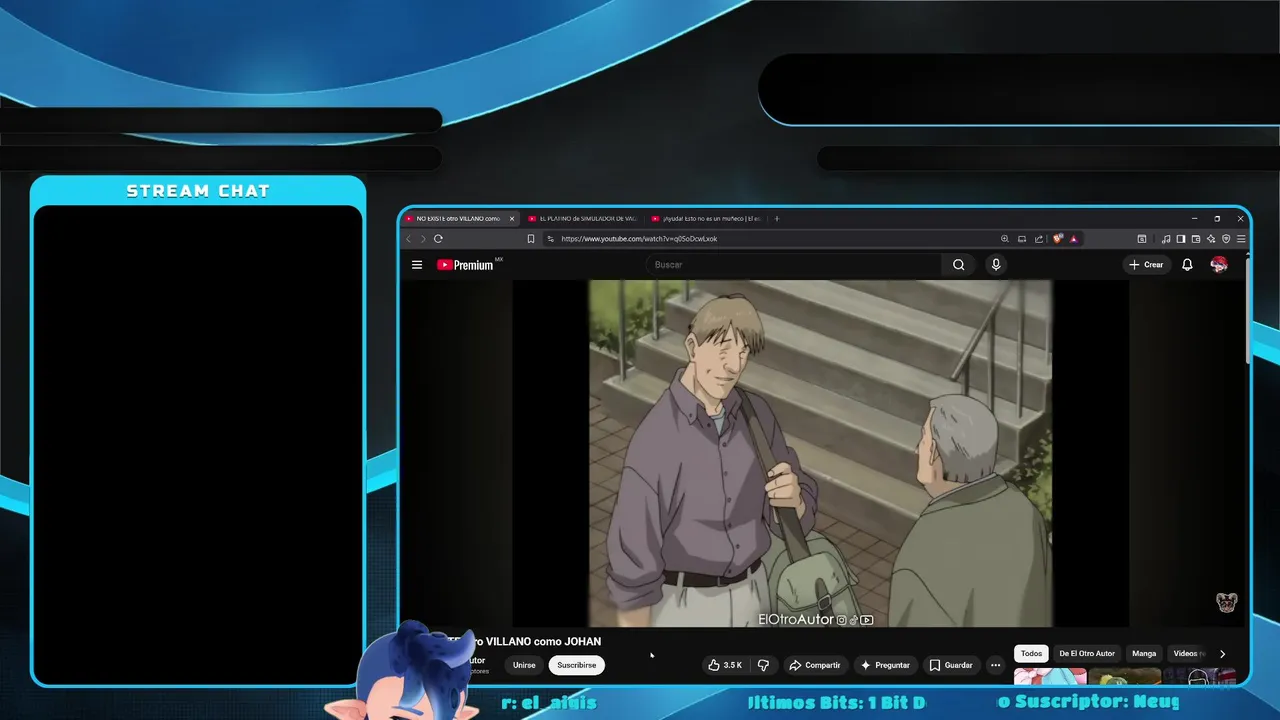Bookmark this page with bookmark icon
1280x720 pixels.
tap(531, 239)
